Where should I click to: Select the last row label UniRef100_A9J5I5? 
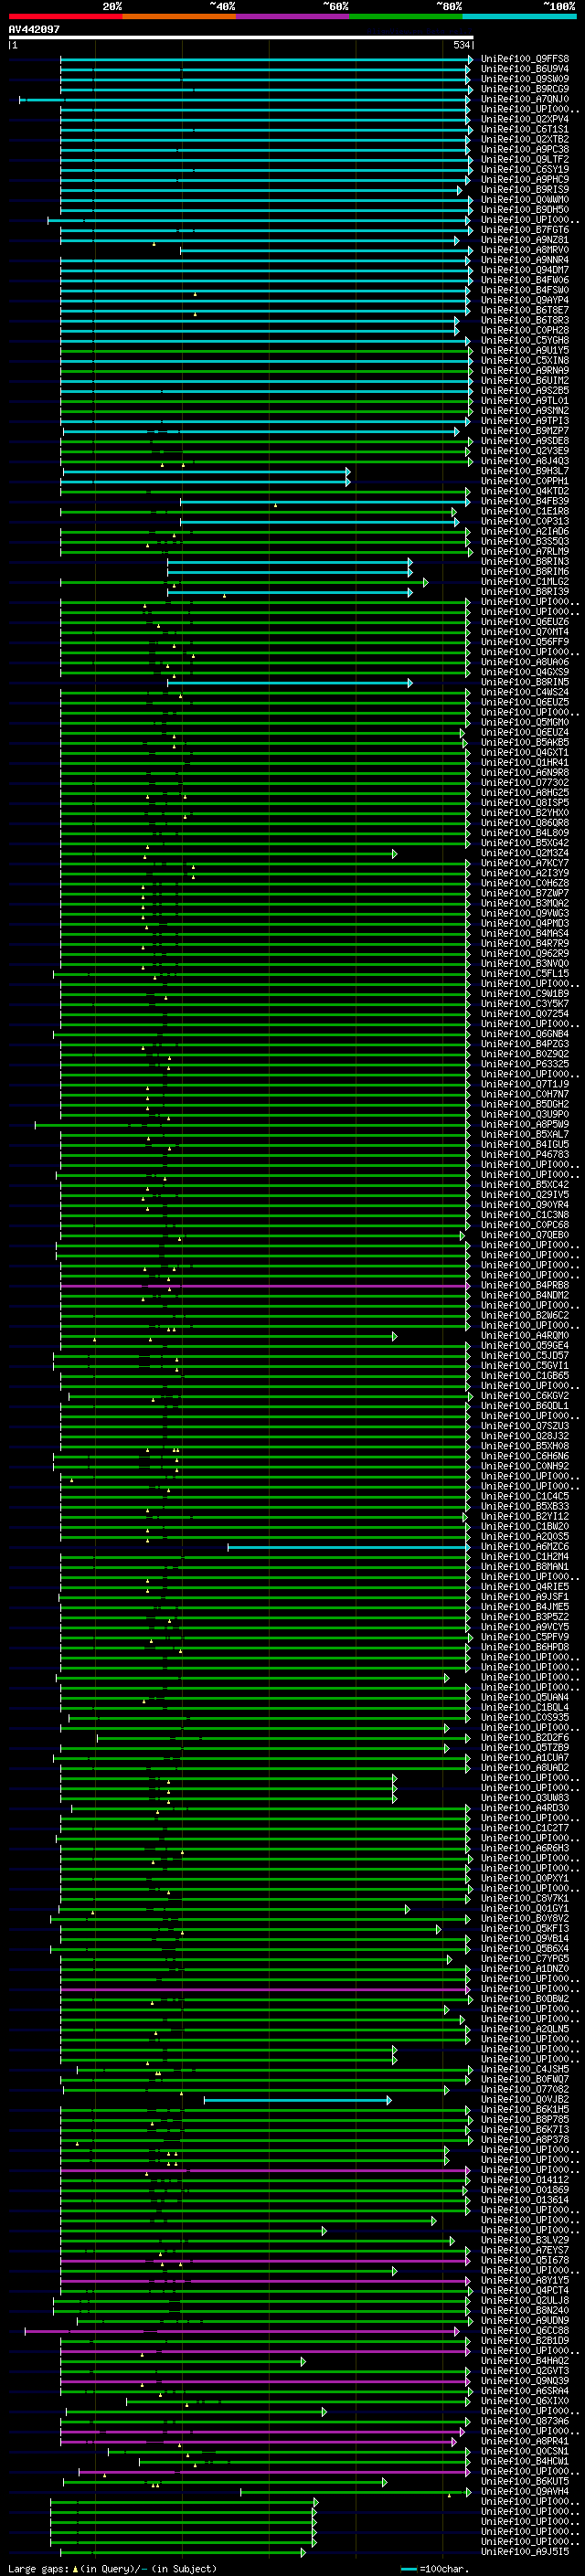click(x=525, y=2552)
